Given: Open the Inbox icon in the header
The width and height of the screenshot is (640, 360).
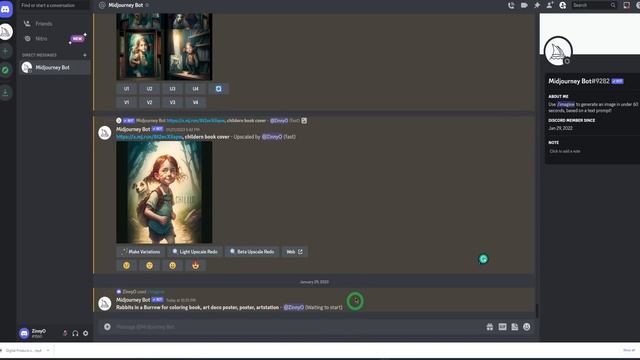Looking at the screenshot, I should pos(627,5).
